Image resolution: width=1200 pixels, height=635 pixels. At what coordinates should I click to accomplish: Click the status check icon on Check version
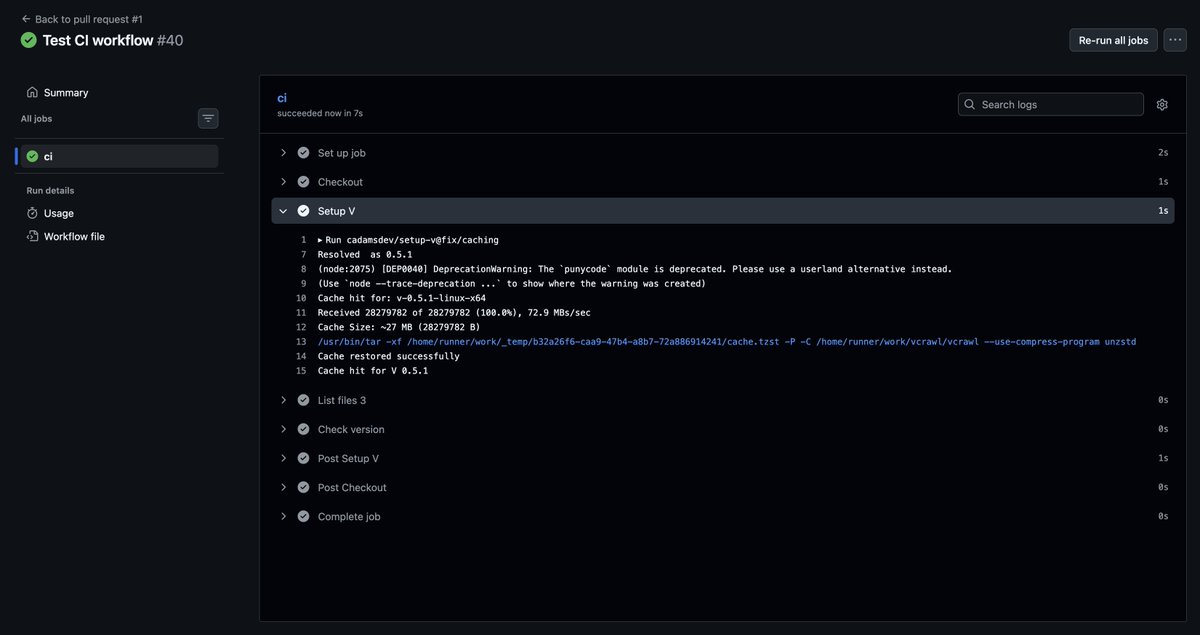[303, 429]
